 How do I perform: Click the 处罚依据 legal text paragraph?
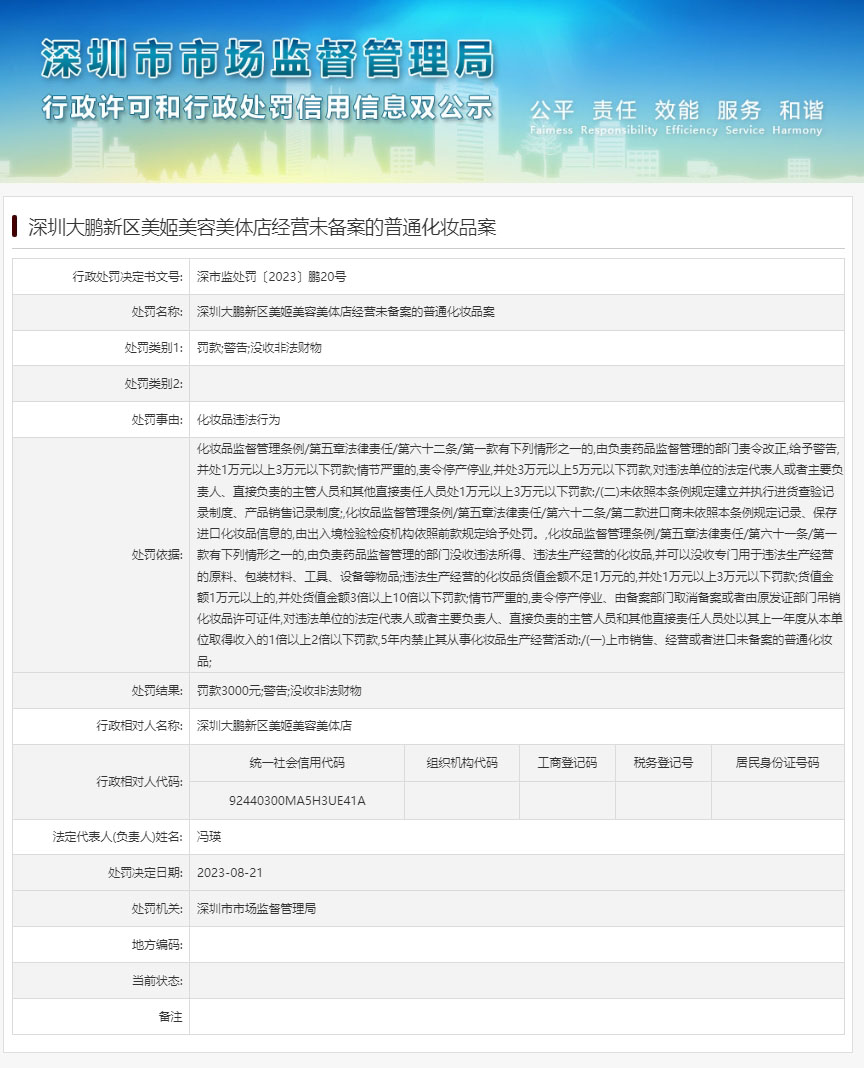coord(519,555)
